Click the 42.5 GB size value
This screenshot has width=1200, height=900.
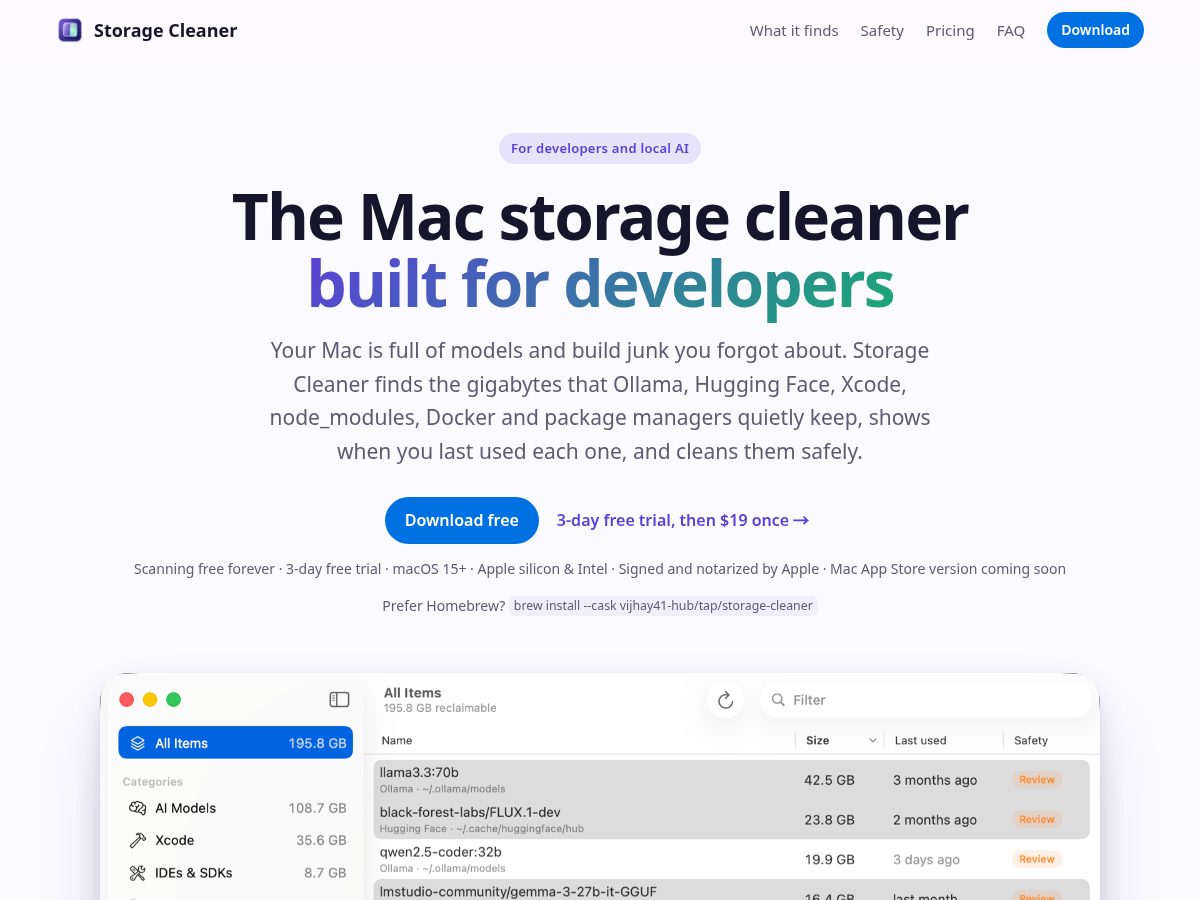829,780
